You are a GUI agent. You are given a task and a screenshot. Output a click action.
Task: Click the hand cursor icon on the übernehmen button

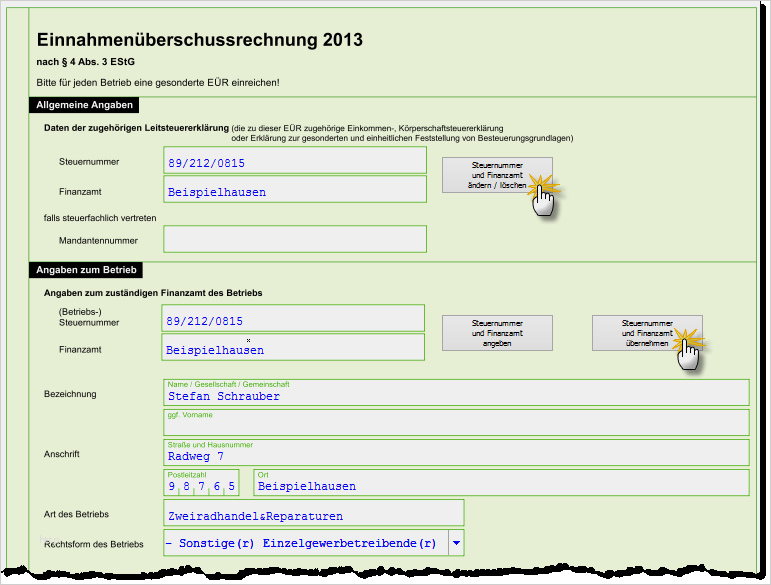(688, 353)
